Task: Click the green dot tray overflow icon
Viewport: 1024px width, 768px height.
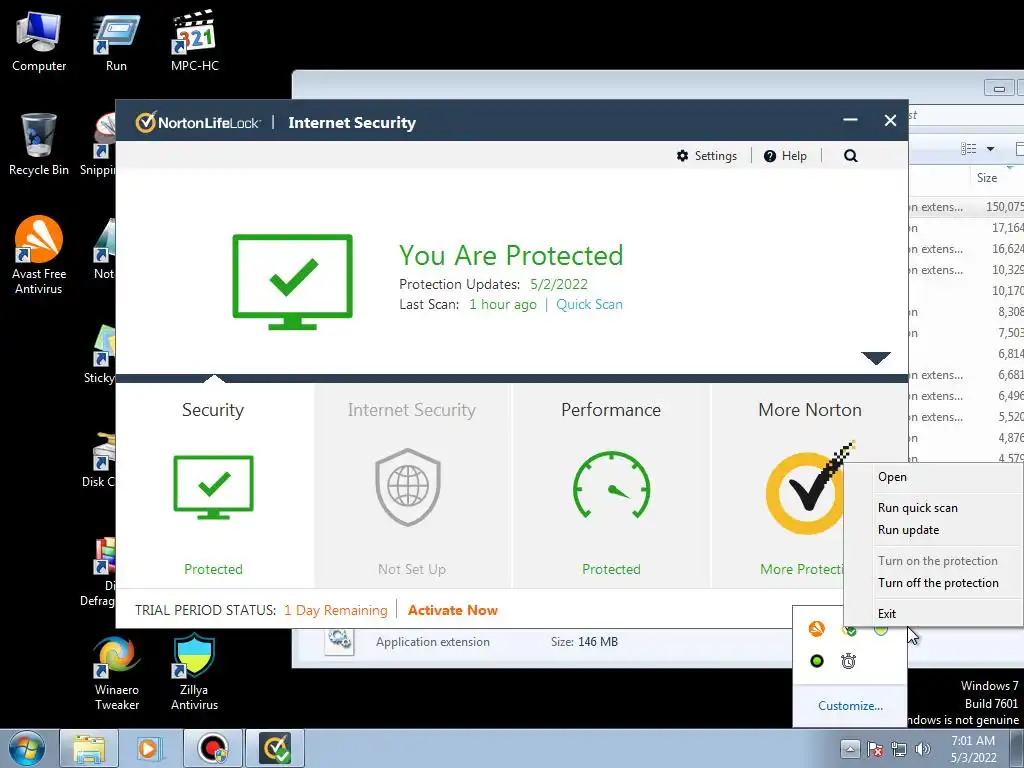Action: pyautogui.click(x=816, y=661)
